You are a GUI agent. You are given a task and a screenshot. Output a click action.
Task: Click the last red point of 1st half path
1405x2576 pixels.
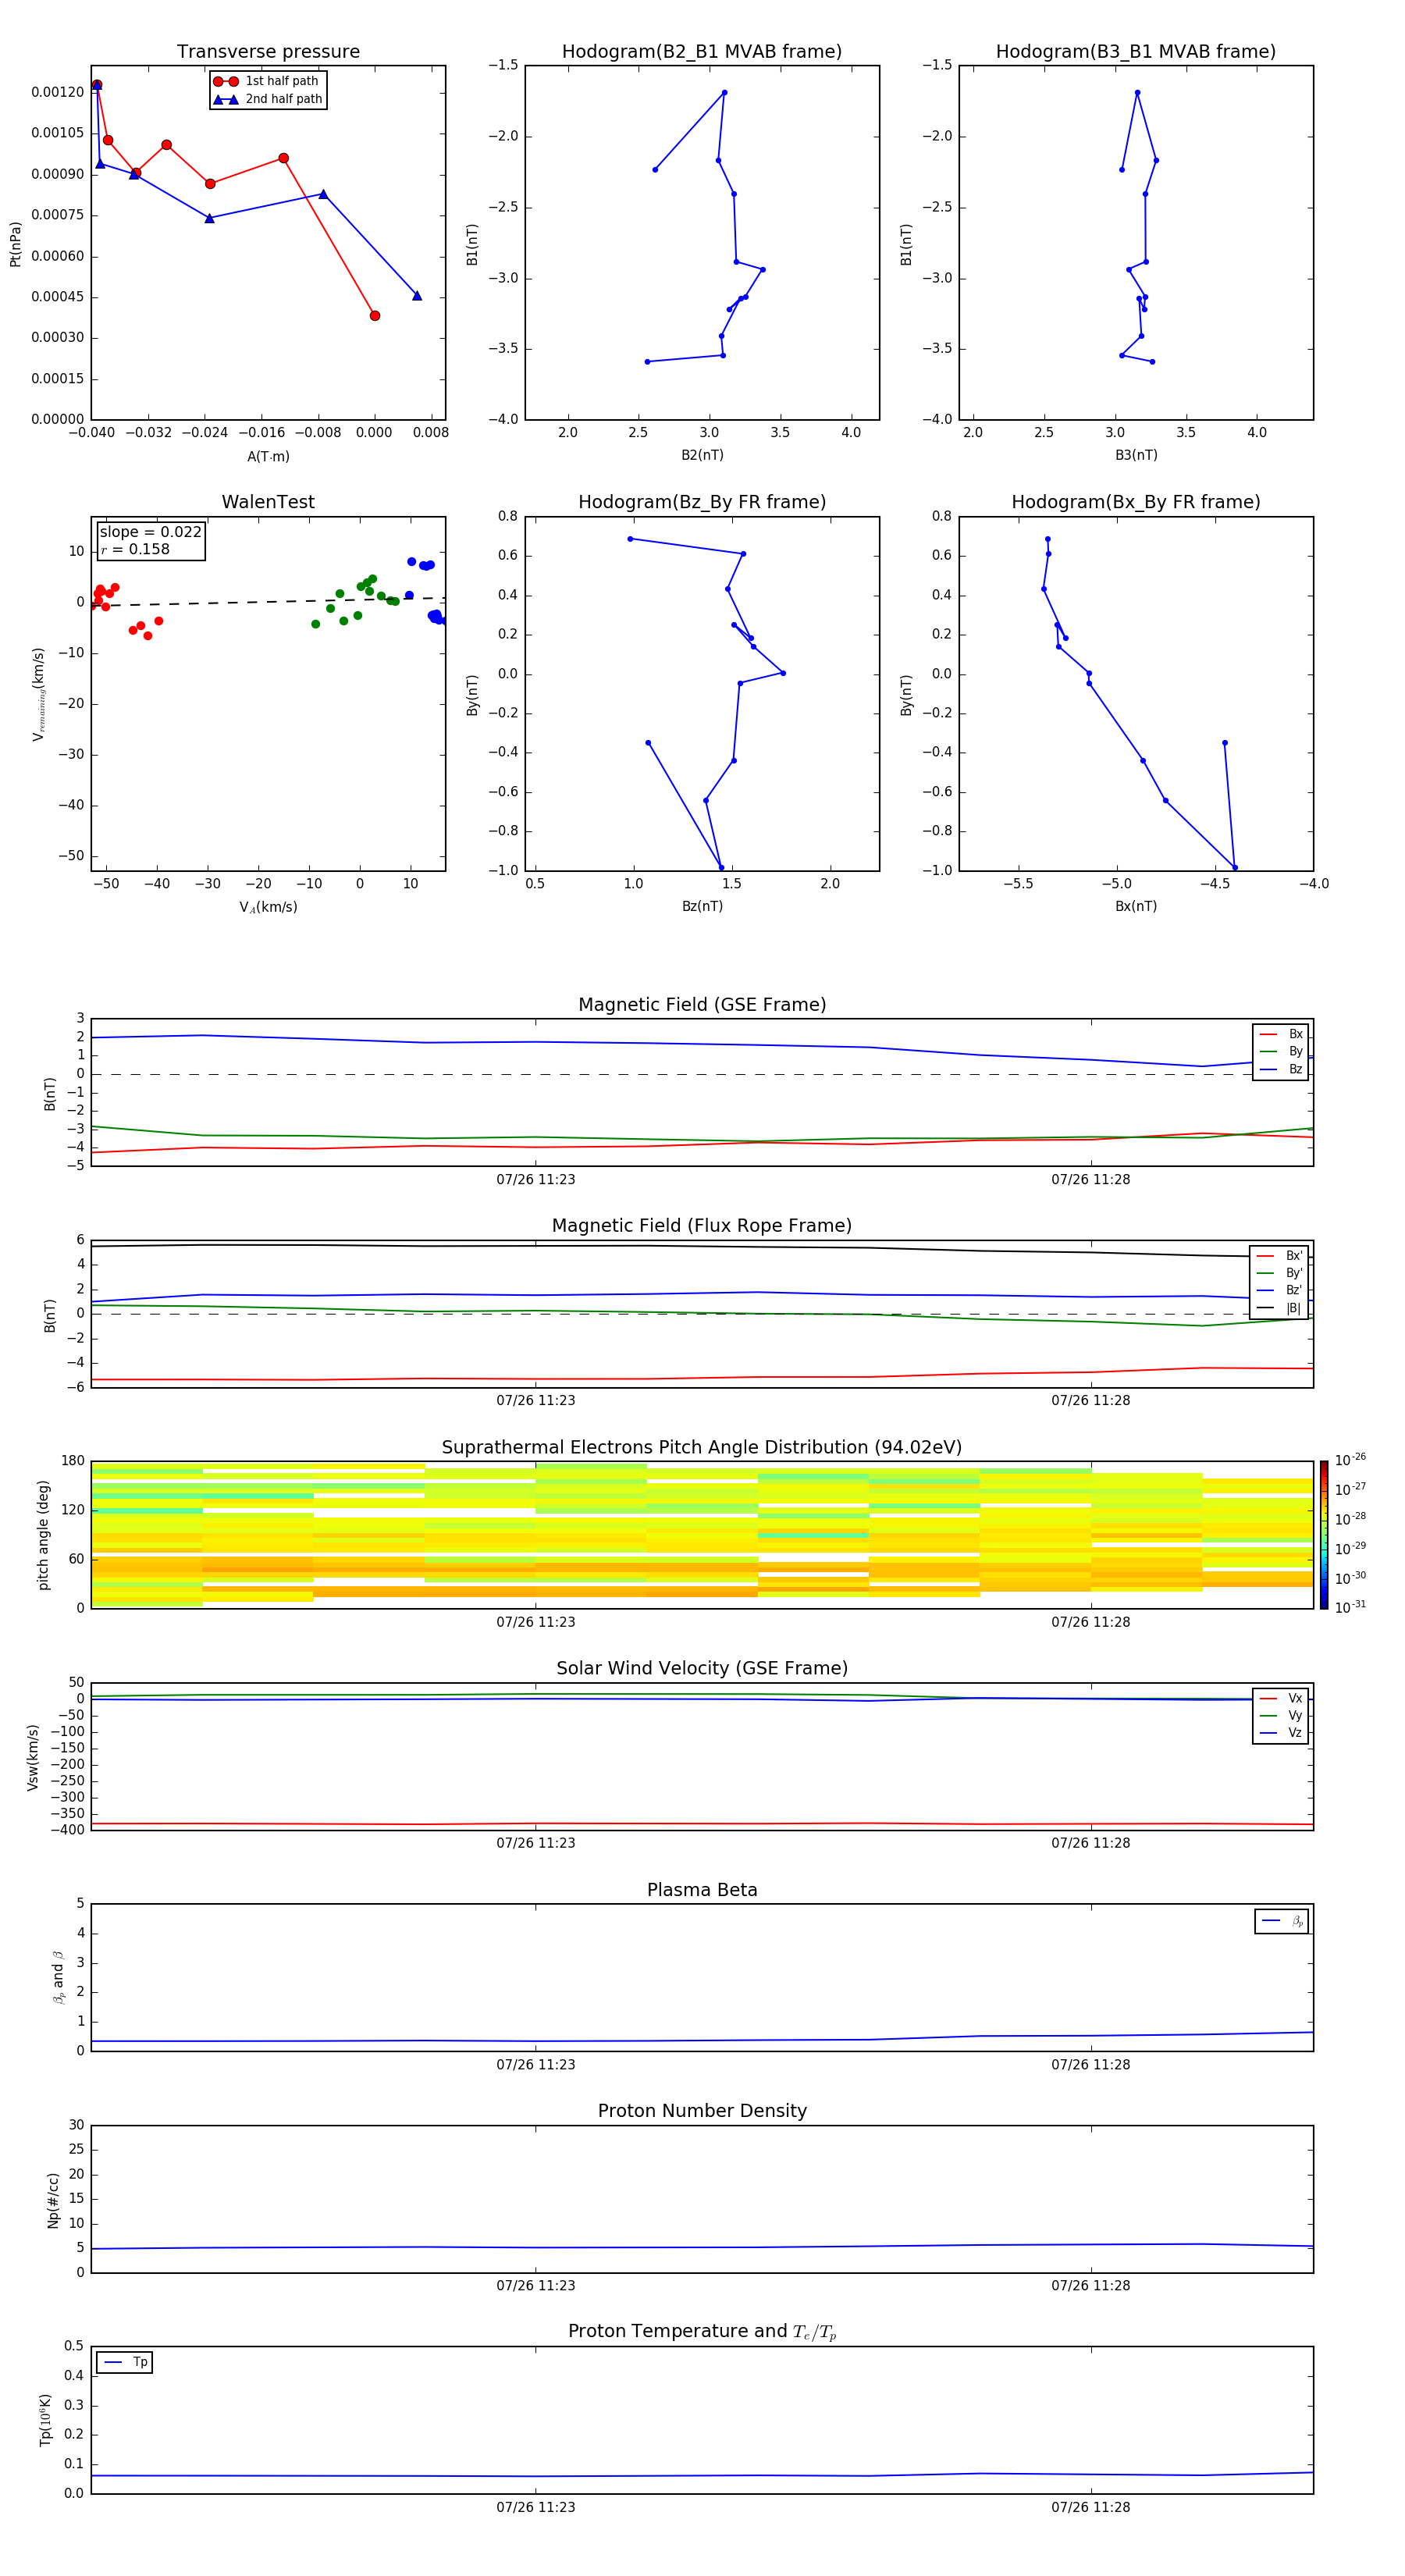click(x=375, y=316)
